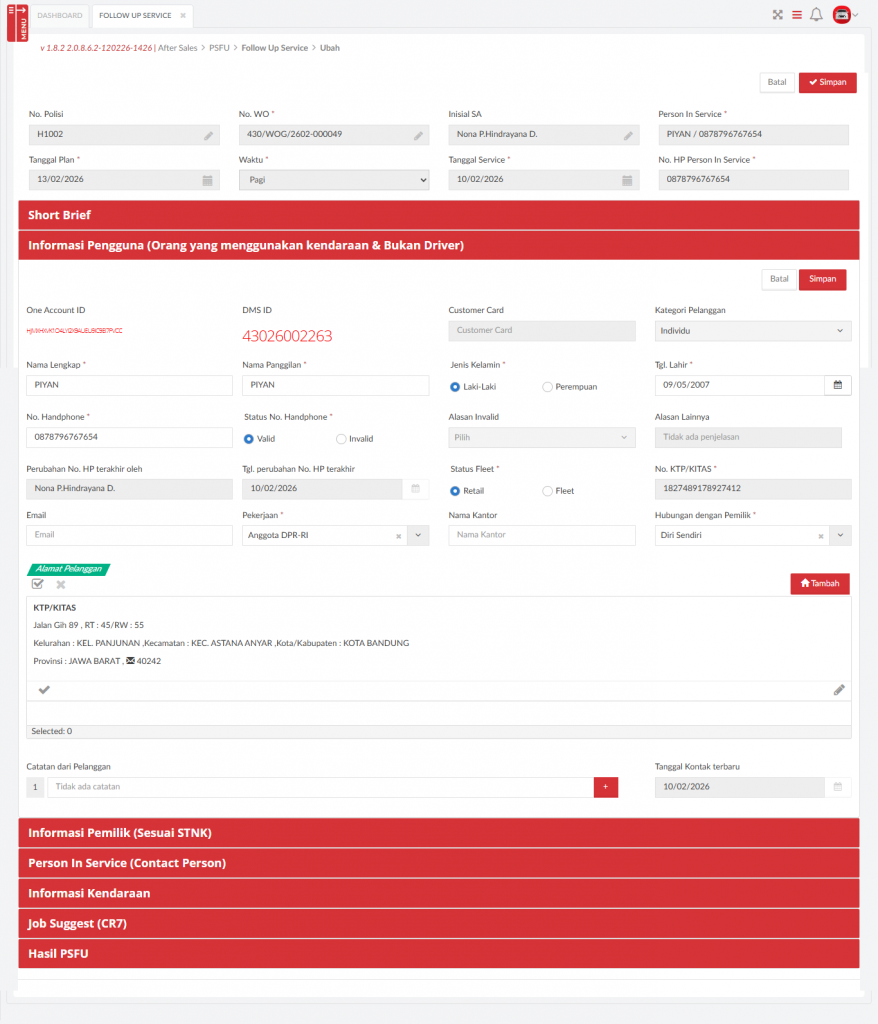Open the red MENU button

tap(17, 23)
